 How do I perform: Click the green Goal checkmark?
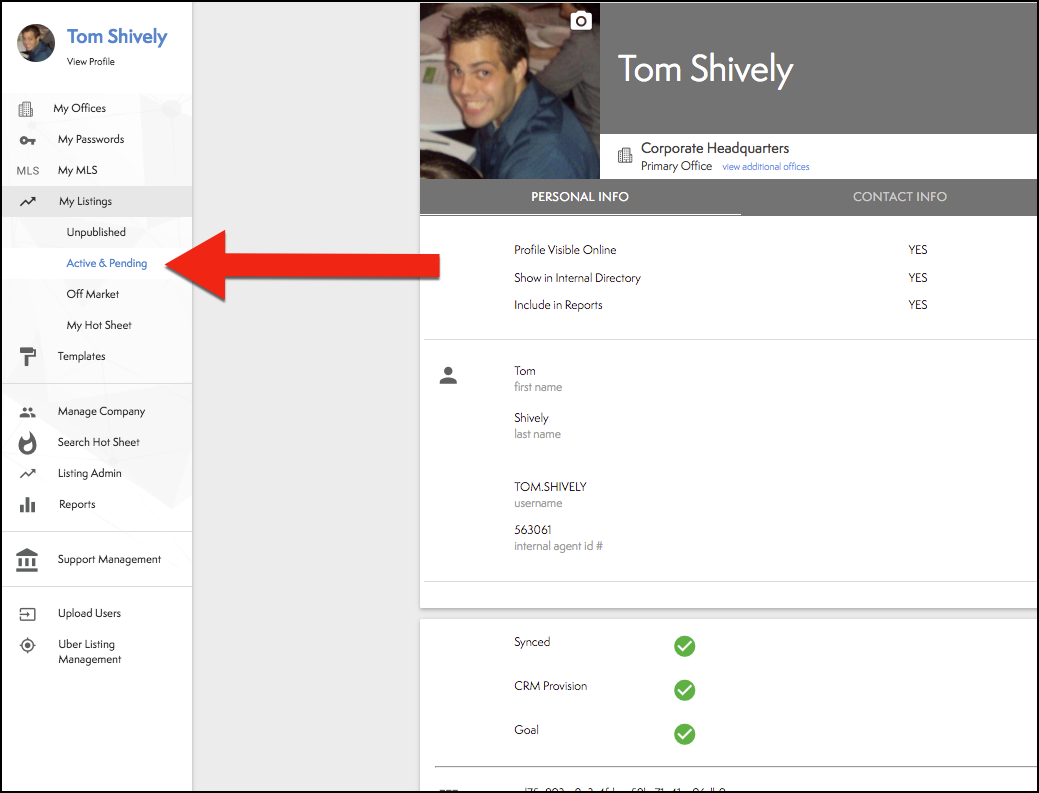coord(684,734)
